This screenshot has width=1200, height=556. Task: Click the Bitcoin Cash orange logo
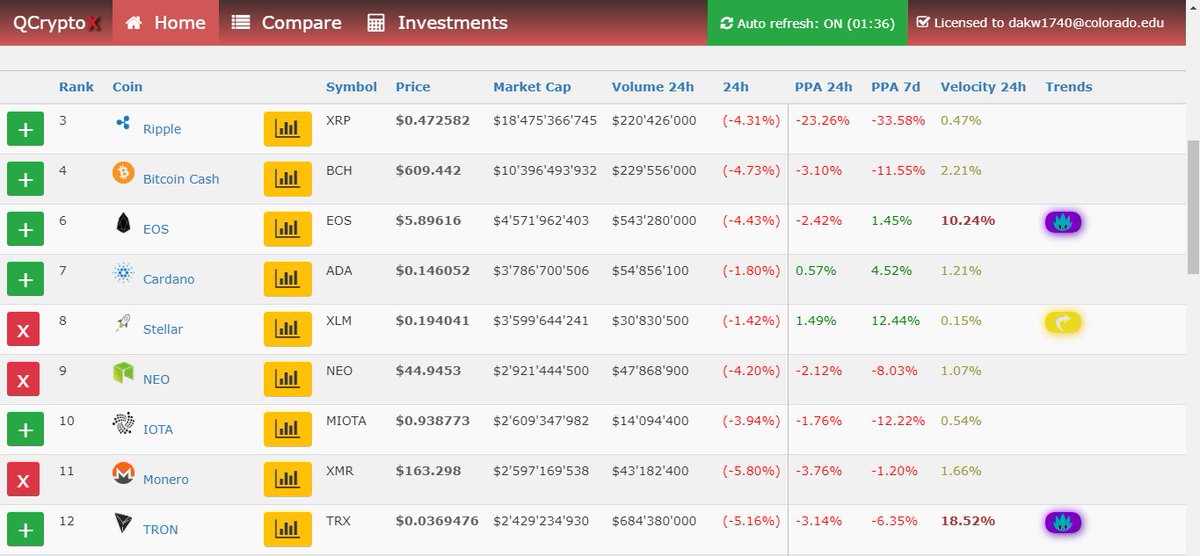pyautogui.click(x=124, y=173)
